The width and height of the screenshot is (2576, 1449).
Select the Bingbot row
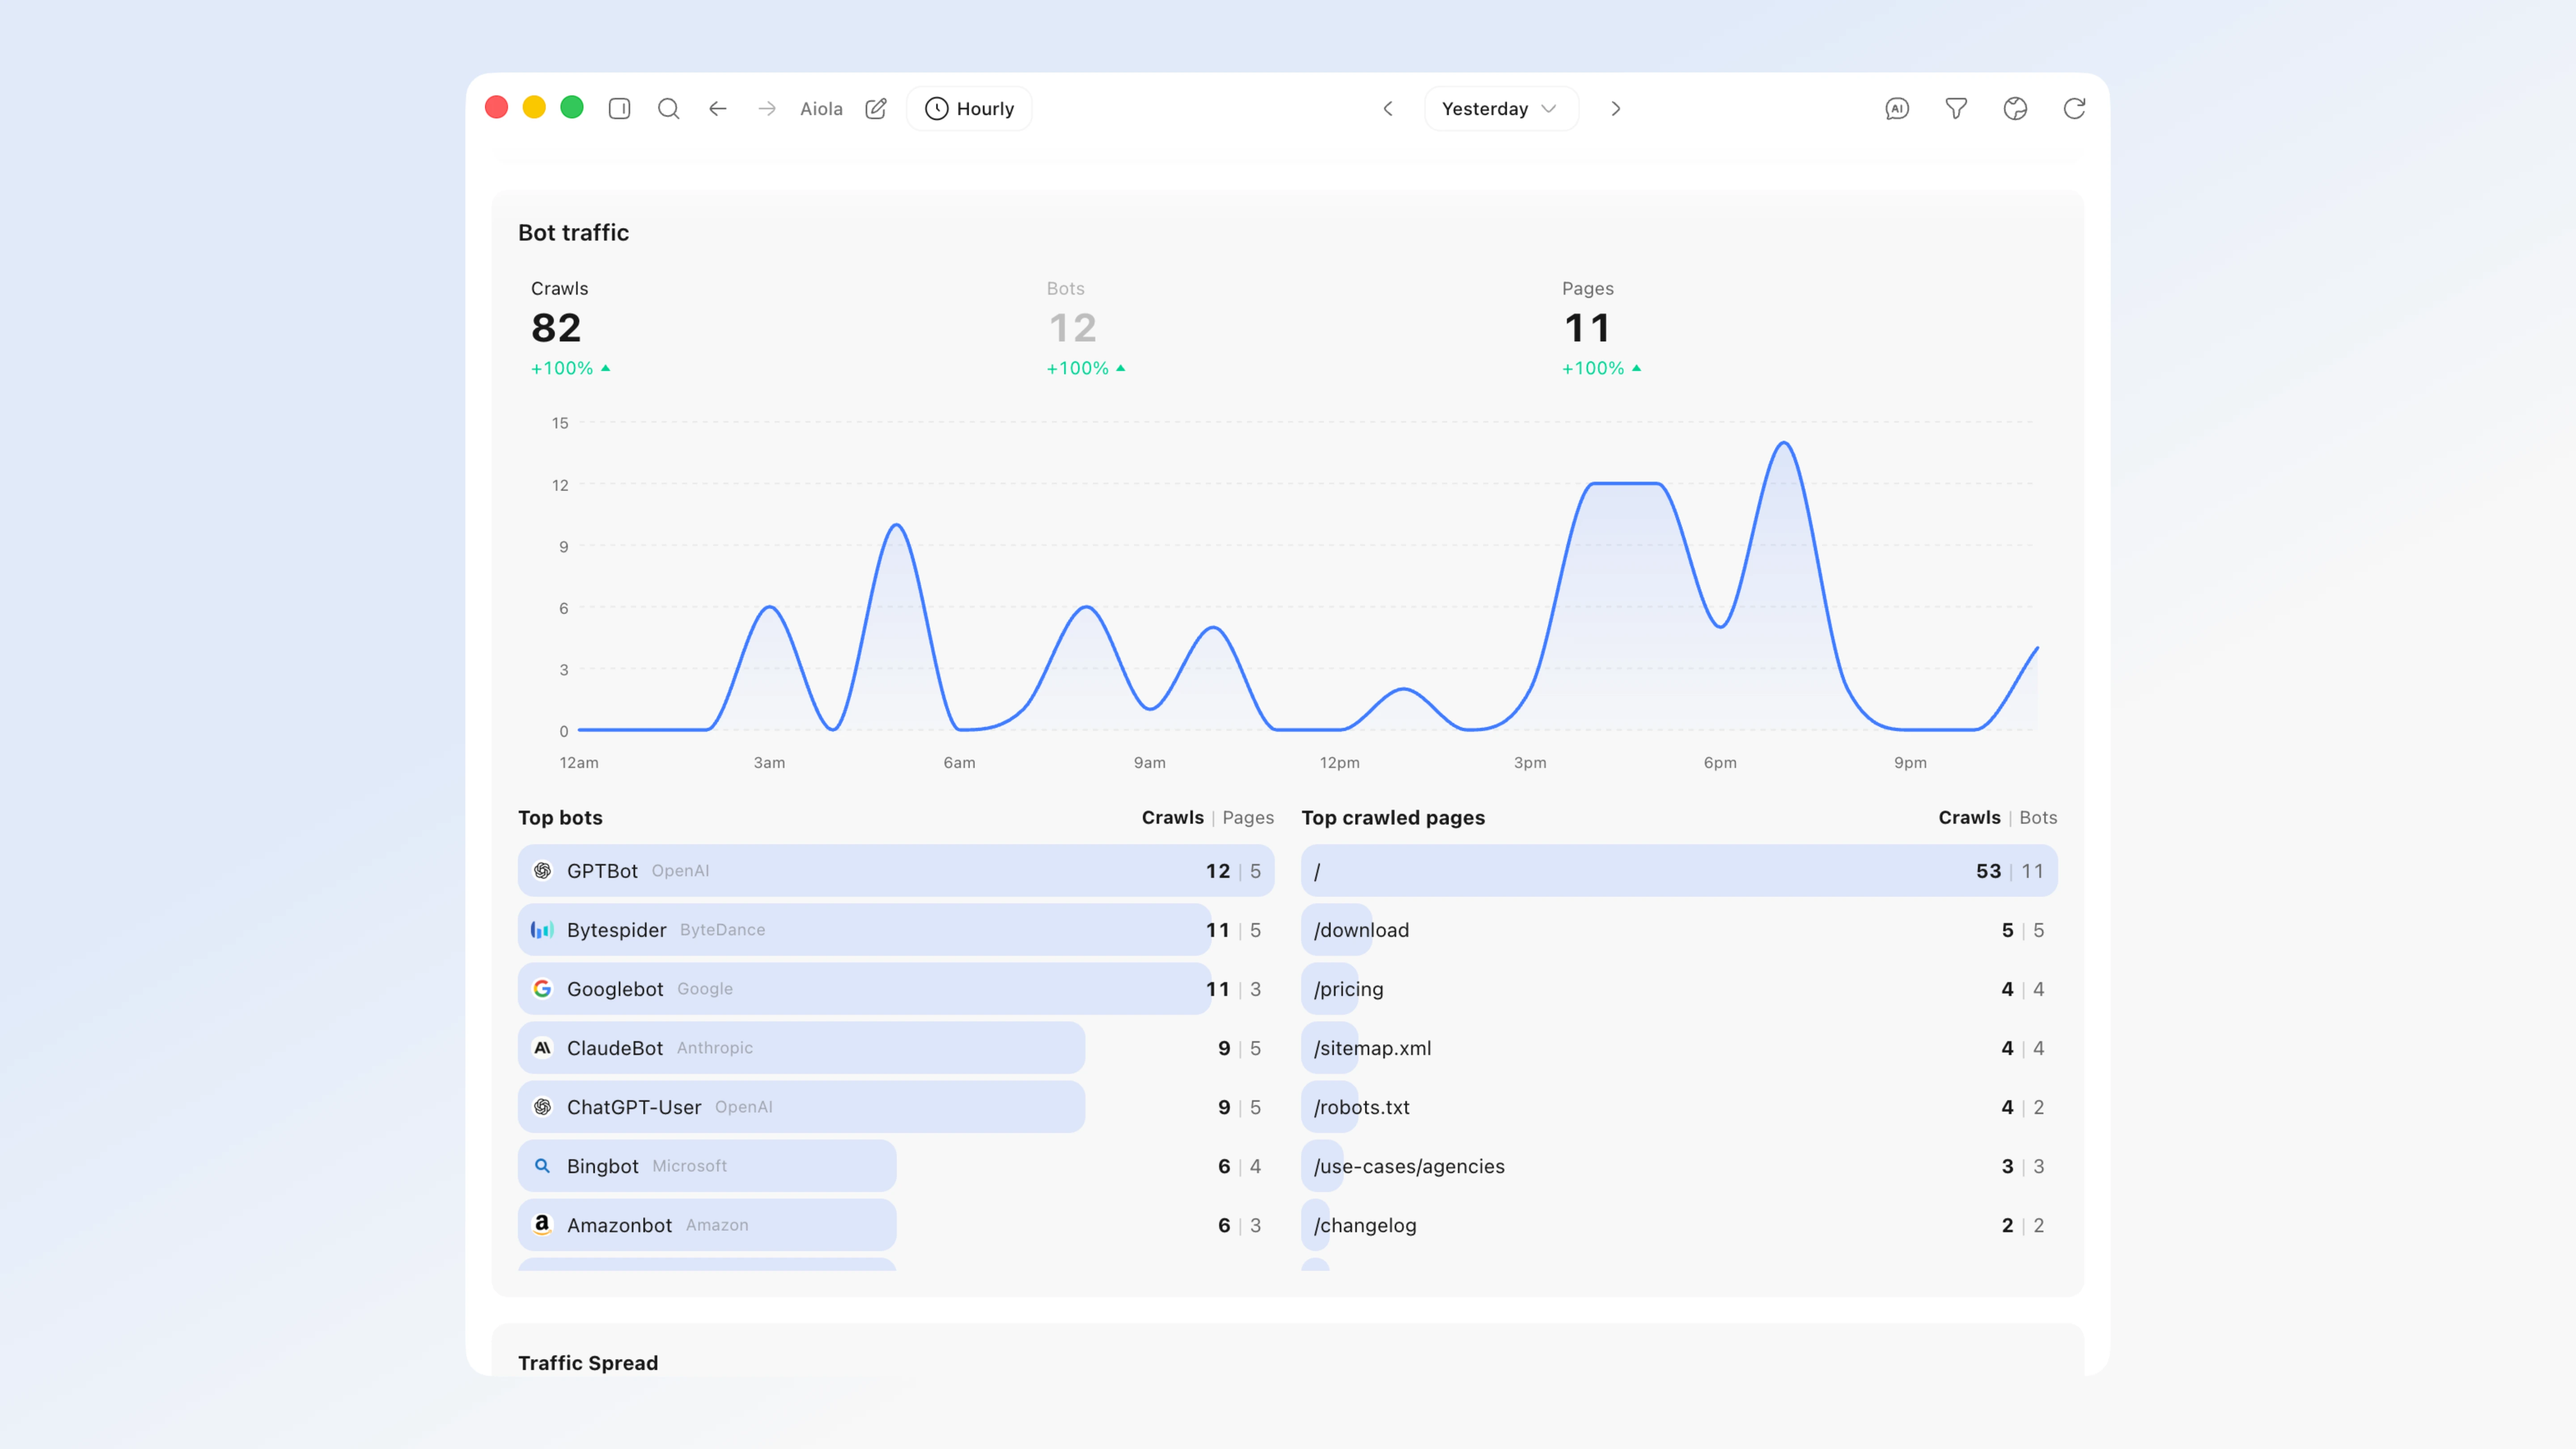point(896,1165)
